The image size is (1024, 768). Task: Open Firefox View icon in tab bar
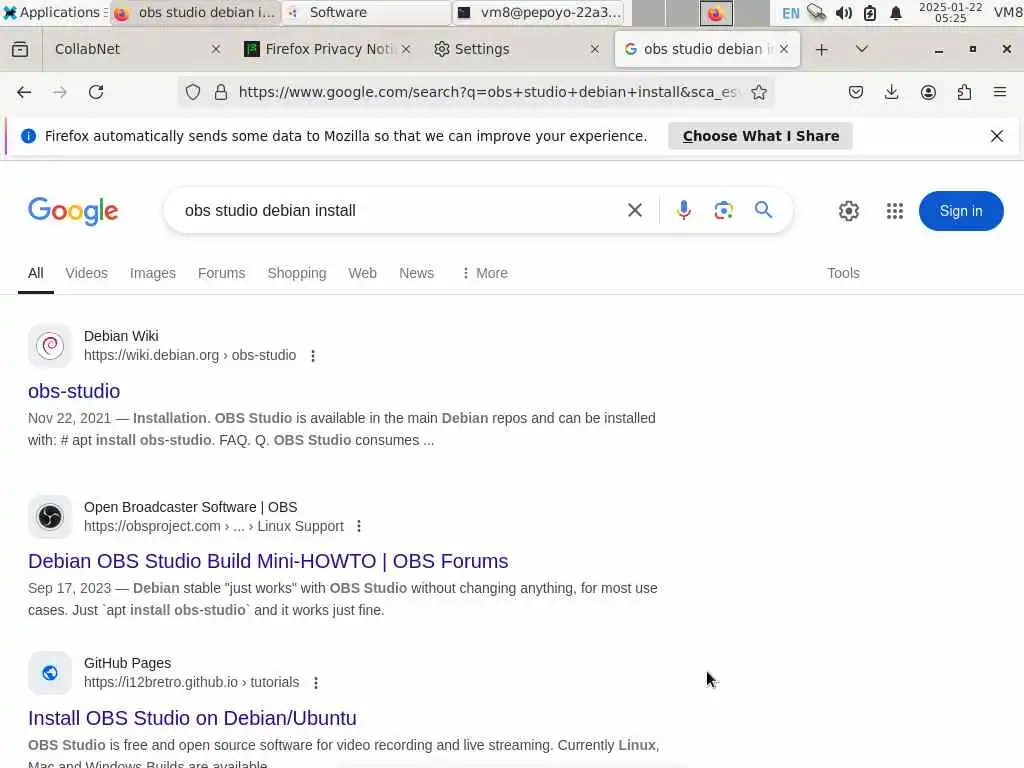[x=20, y=49]
